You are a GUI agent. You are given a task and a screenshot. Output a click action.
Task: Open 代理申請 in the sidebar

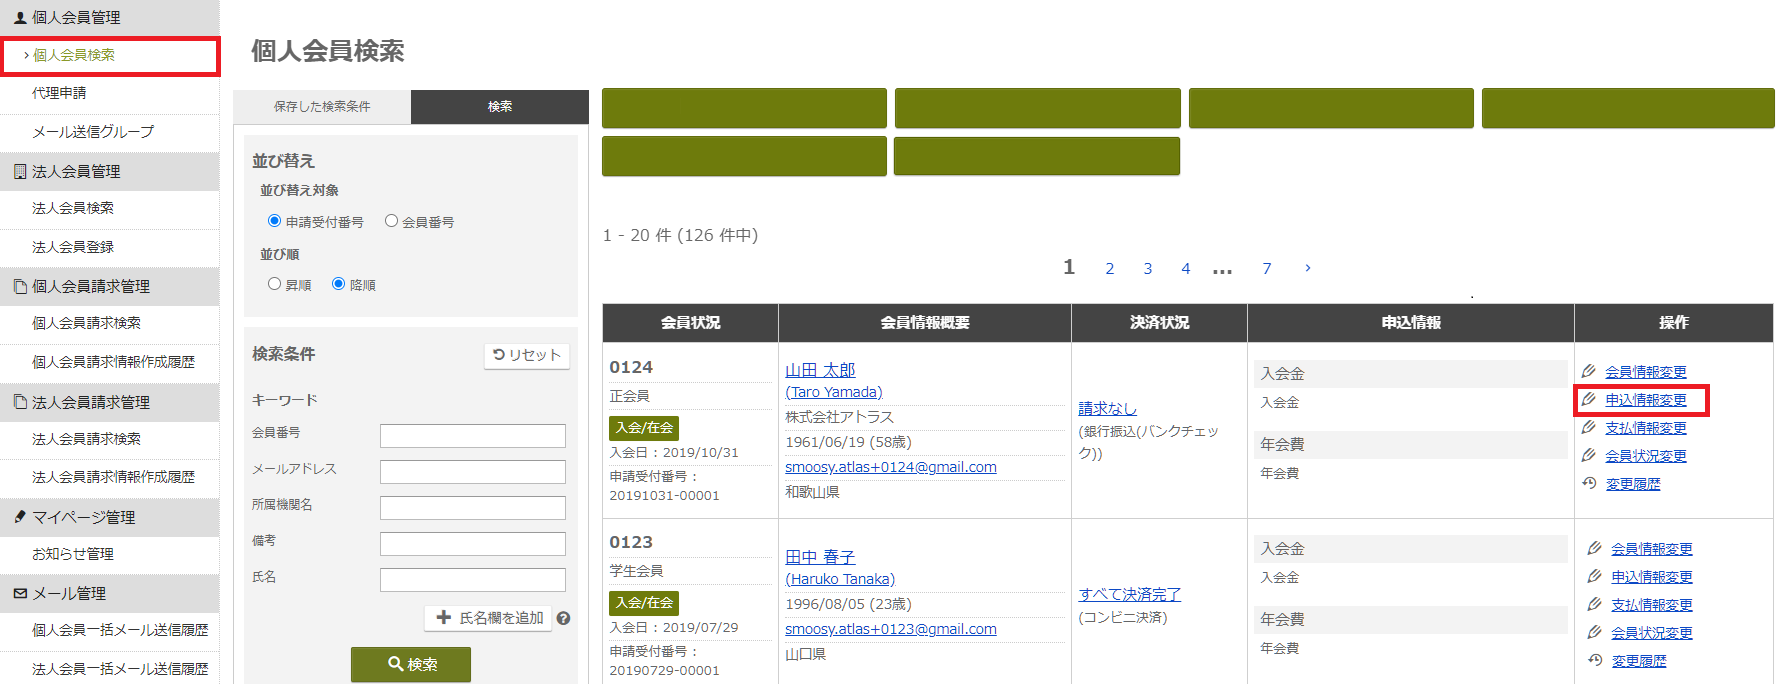pos(59,93)
